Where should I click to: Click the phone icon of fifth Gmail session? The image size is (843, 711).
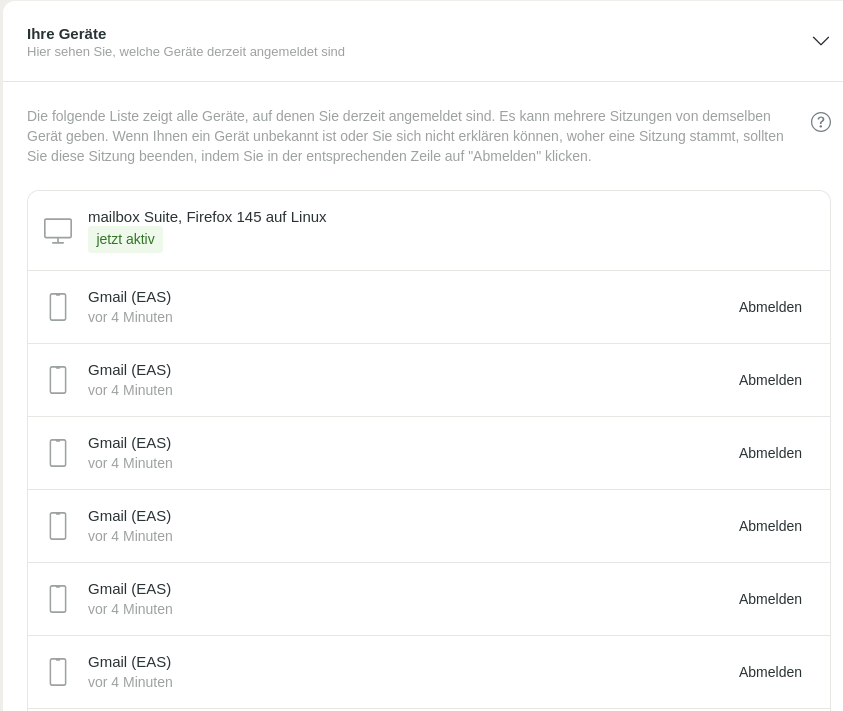[58, 599]
